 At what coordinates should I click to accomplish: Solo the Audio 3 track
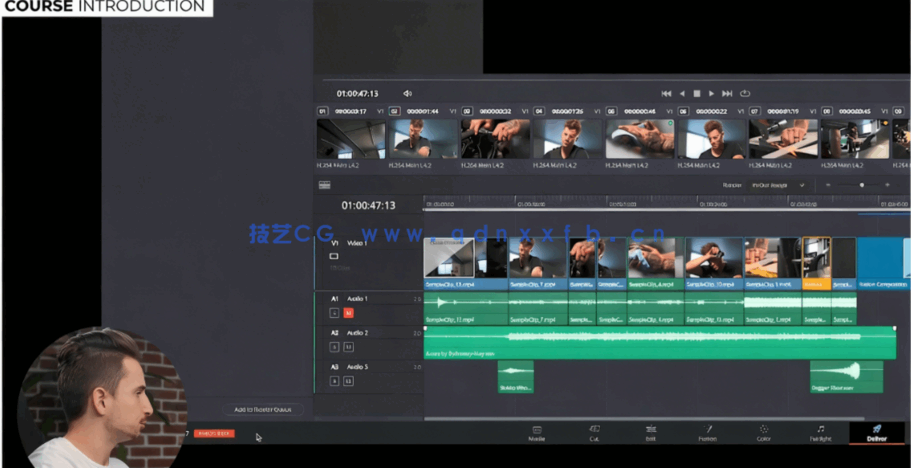[334, 381]
